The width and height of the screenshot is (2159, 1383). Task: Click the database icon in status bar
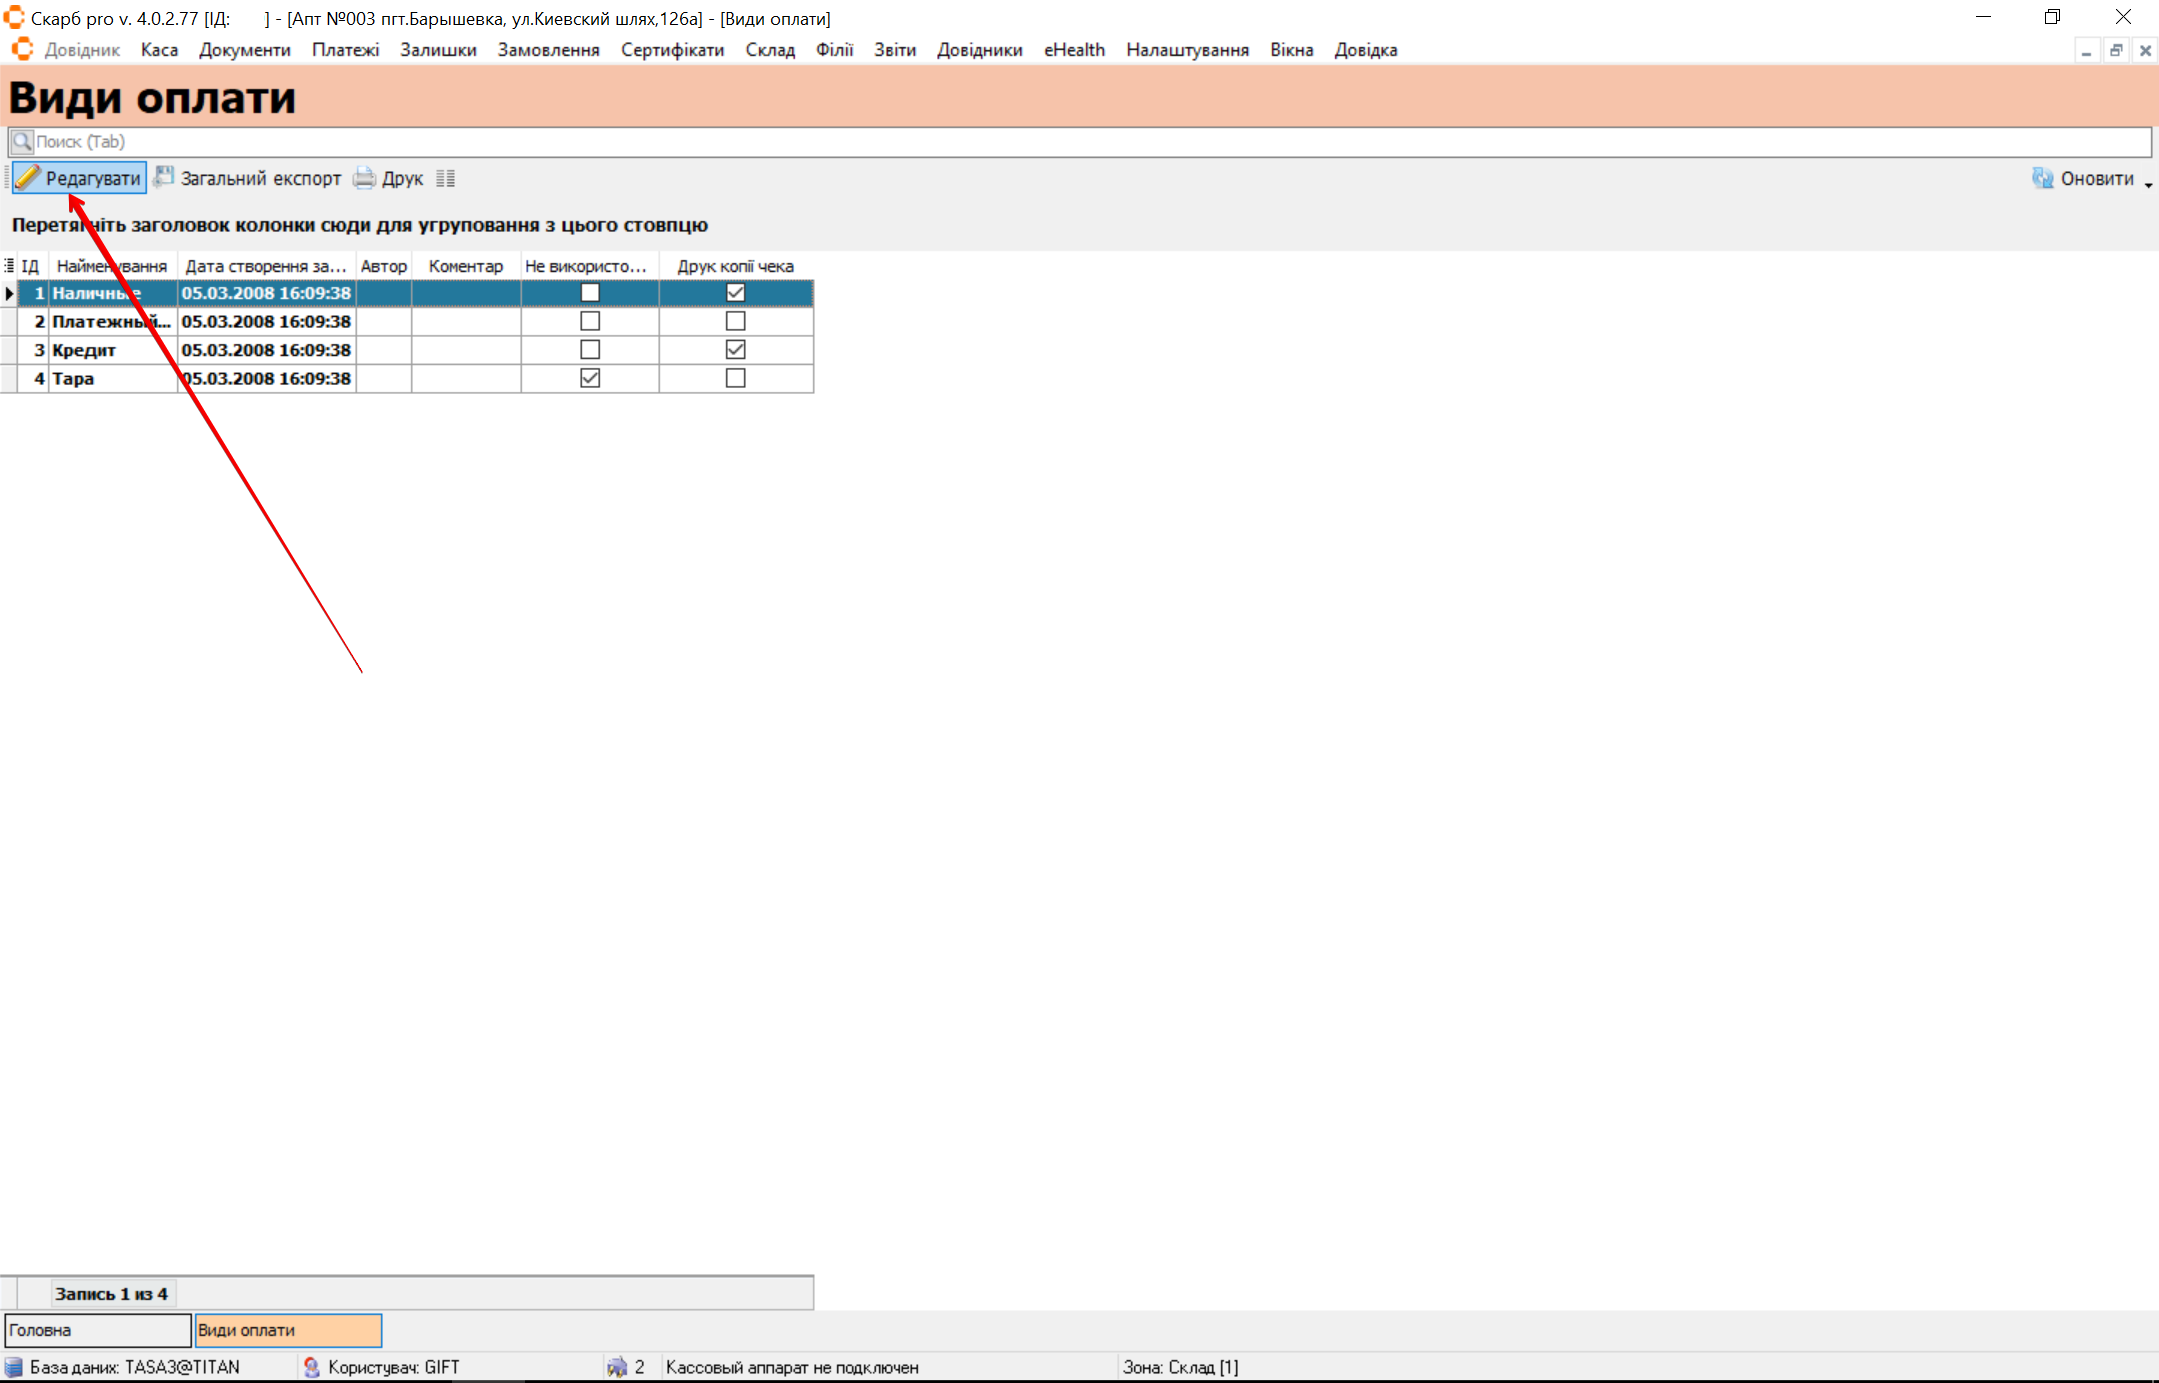pos(14,1367)
